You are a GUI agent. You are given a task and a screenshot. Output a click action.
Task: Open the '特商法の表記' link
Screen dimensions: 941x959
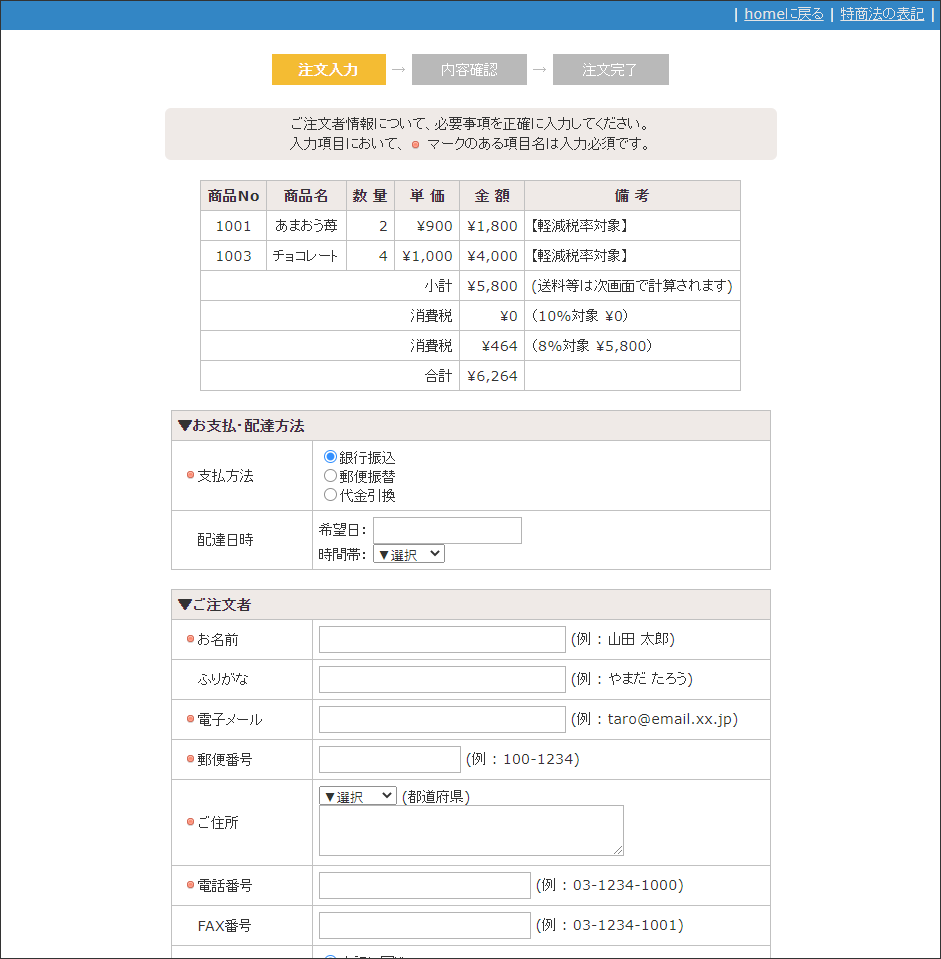tap(882, 14)
